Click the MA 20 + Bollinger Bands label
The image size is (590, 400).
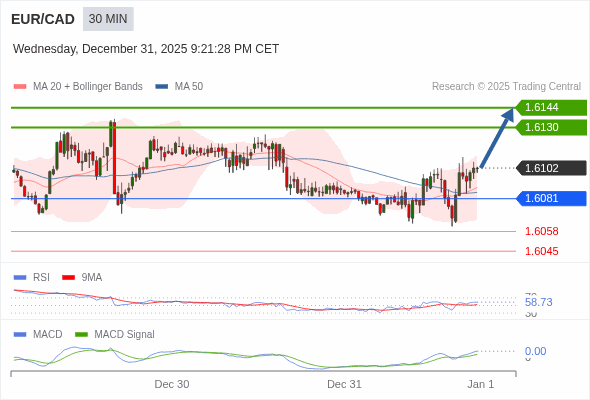pyautogui.click(x=88, y=87)
